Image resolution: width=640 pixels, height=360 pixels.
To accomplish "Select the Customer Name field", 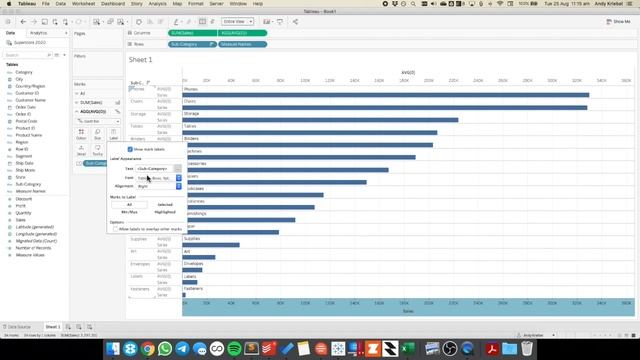I will (x=31, y=100).
